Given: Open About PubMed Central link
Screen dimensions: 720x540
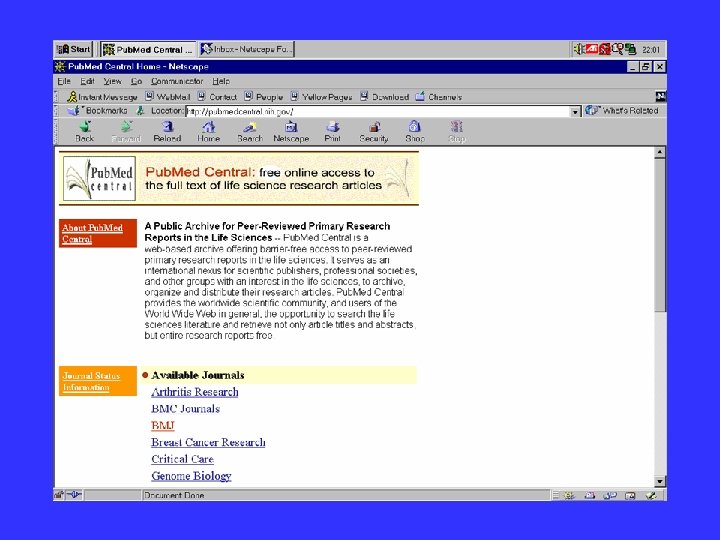Looking at the screenshot, I should [92, 233].
